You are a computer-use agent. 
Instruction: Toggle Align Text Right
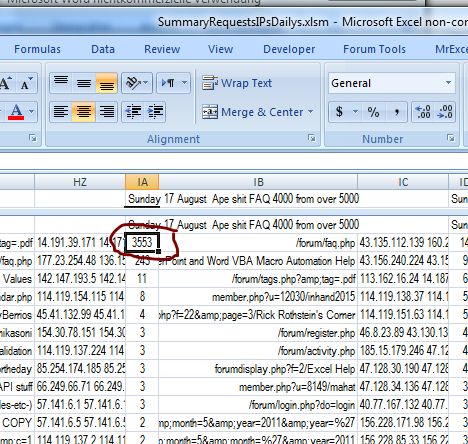click(x=107, y=112)
